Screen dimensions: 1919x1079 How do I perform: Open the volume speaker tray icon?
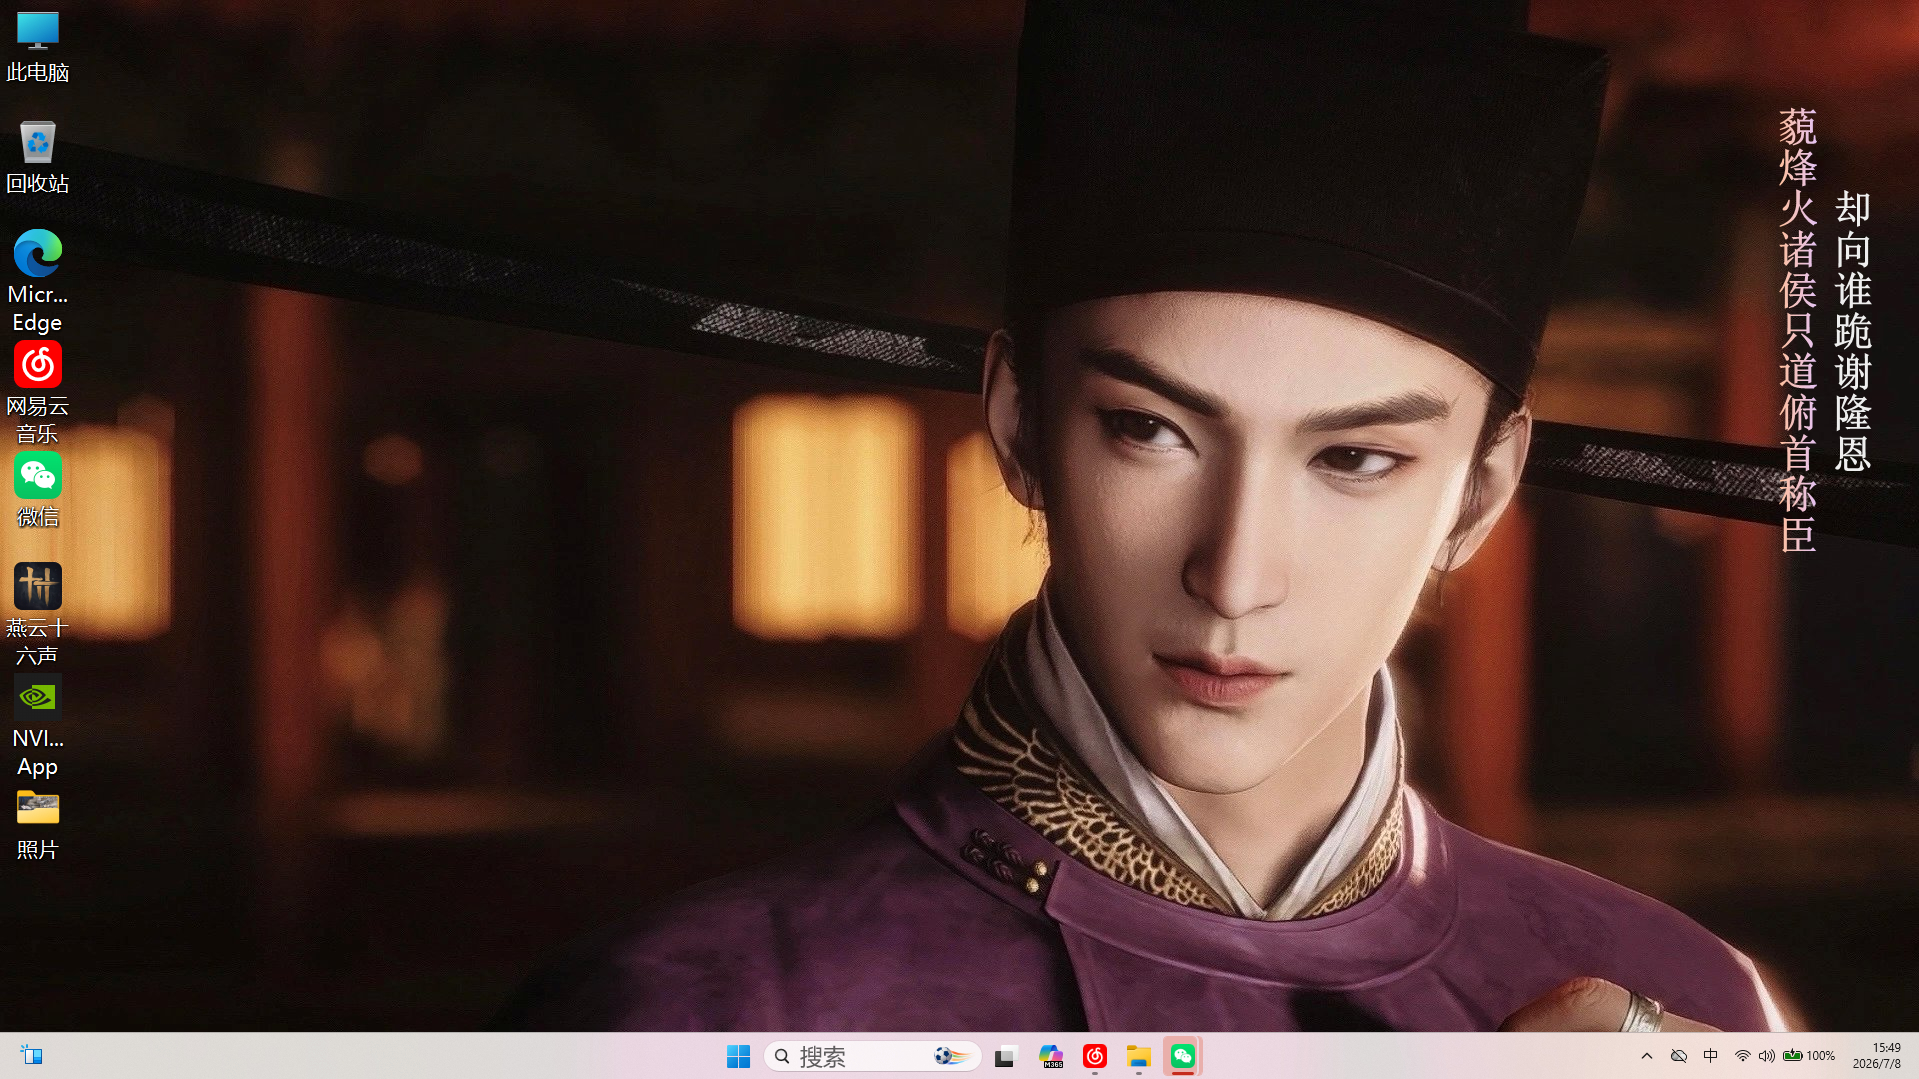1767,1056
